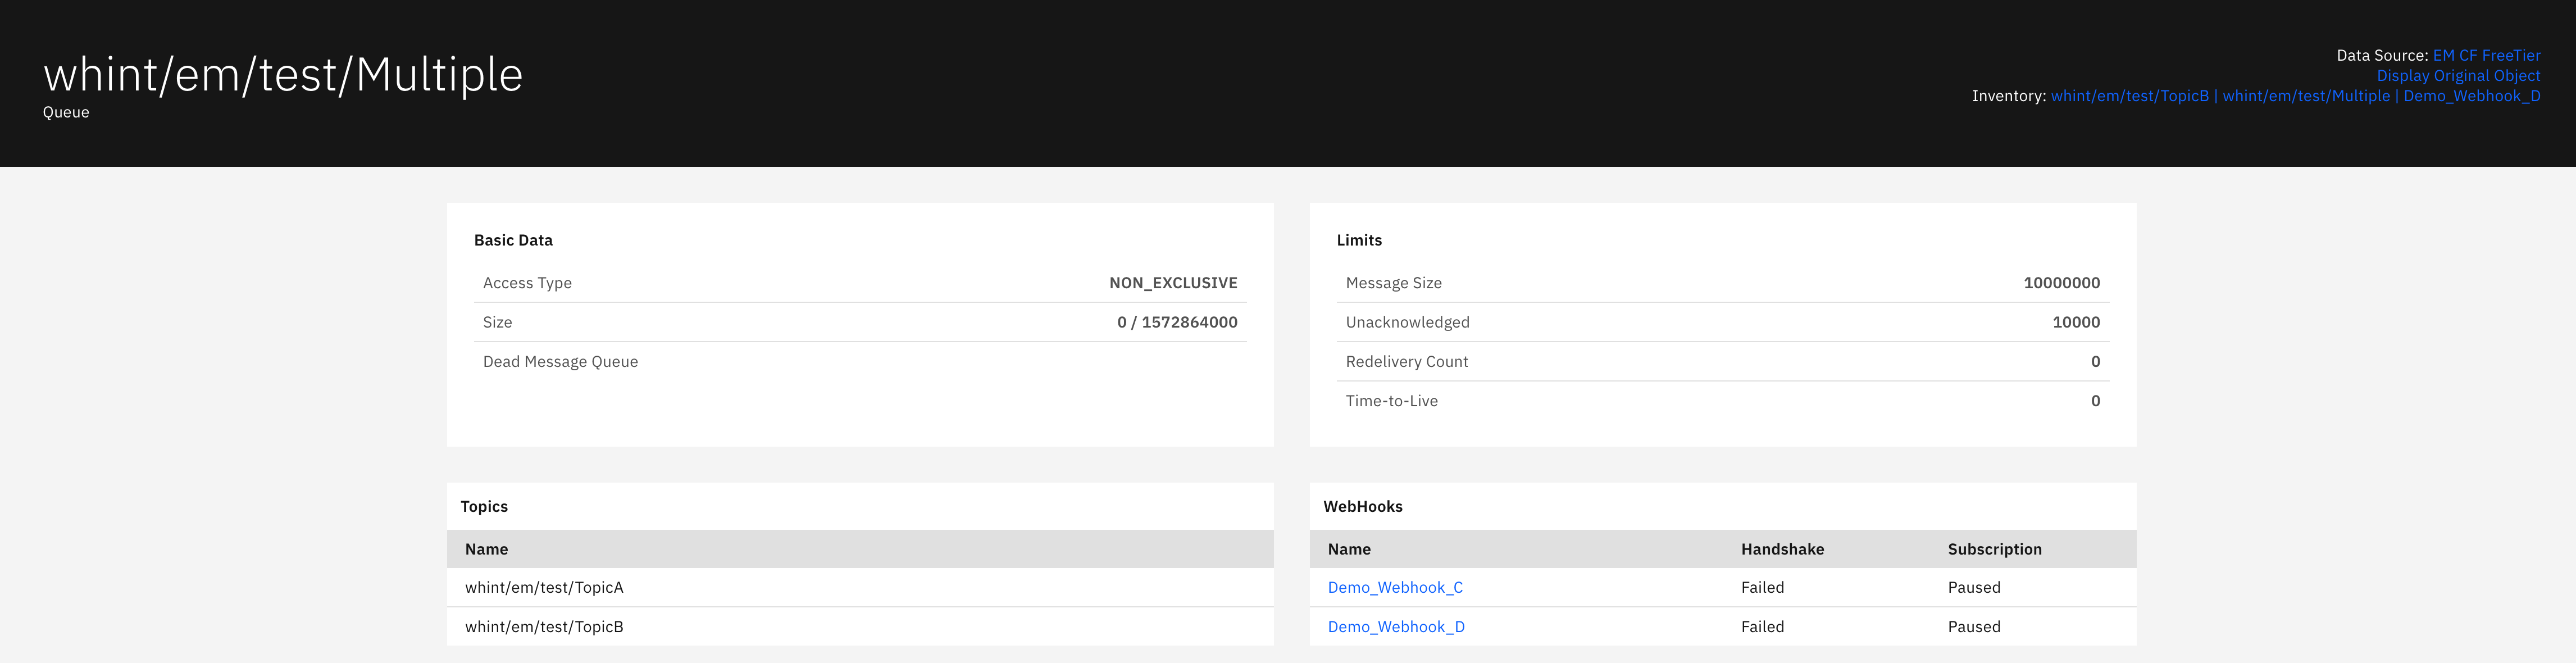Screen dimensions: 2576x663
Task: Select the whint/em/test/TopicA topic row
Action: pos(544,587)
